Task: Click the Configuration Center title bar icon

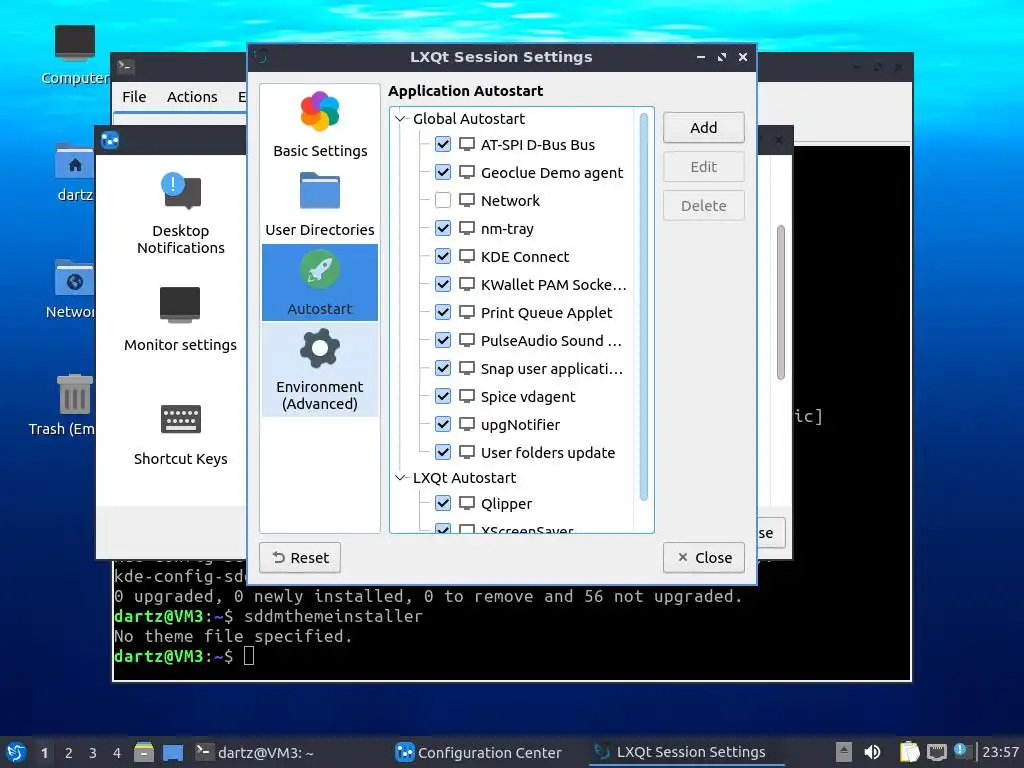Action: click(x=110, y=140)
